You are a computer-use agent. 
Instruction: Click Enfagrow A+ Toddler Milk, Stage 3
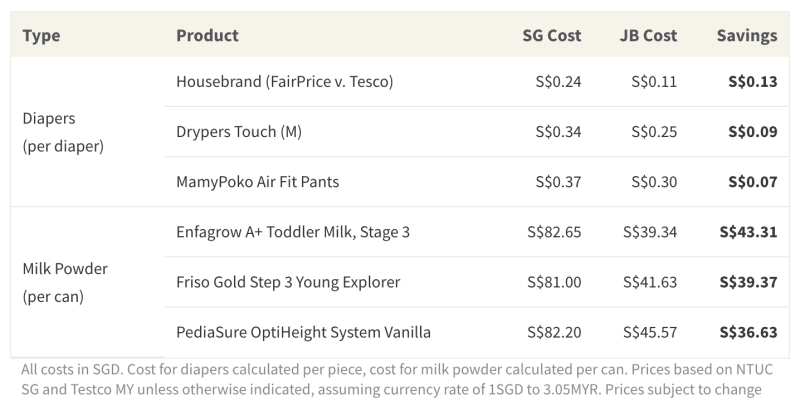coord(293,232)
